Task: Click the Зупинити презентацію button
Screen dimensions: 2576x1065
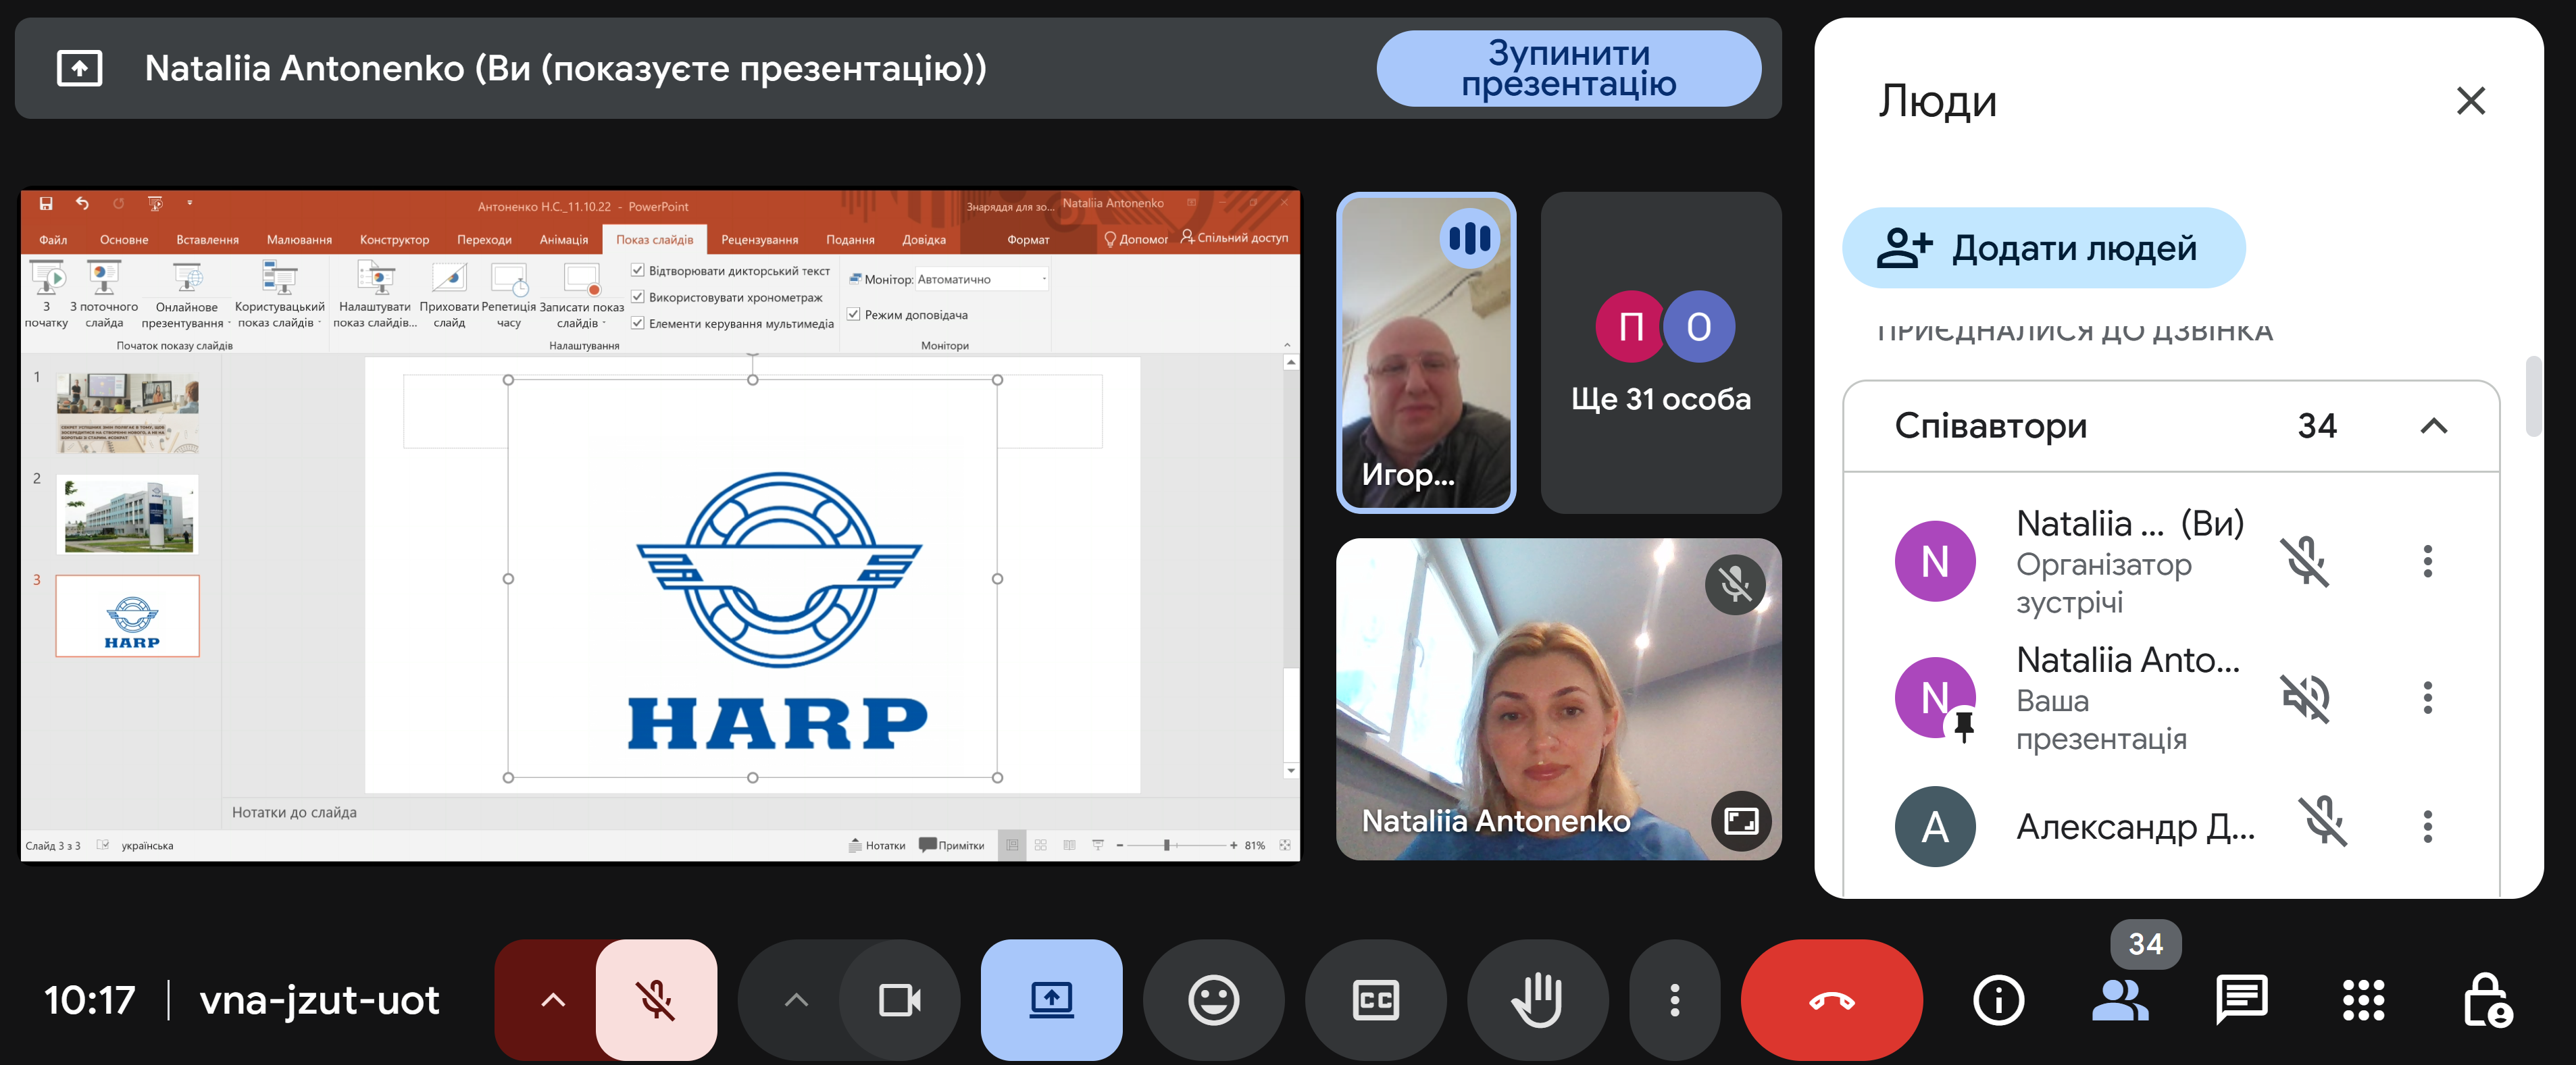Action: pos(1568,68)
